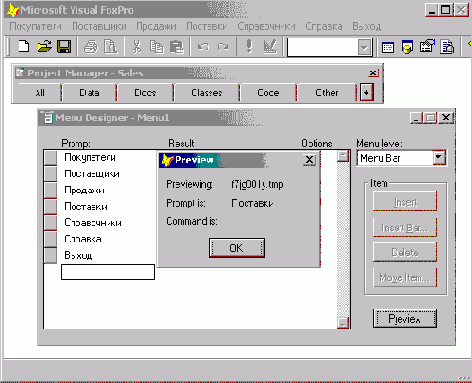Screen dimensions: 472x383
Task: Click the Print toolbar icon
Action: click(91, 46)
